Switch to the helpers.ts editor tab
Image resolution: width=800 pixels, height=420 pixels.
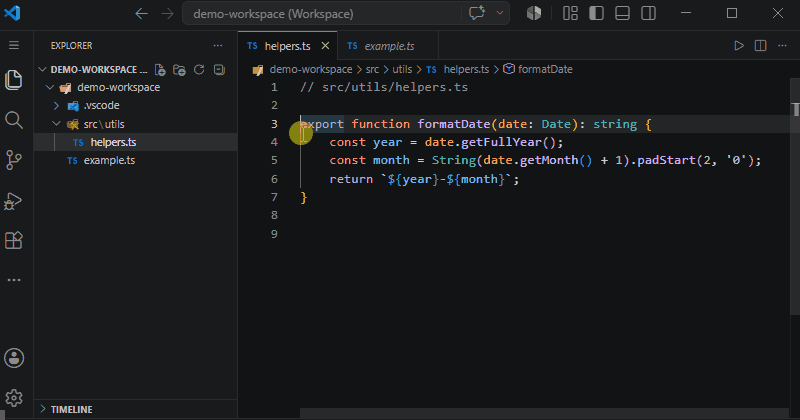point(287,46)
